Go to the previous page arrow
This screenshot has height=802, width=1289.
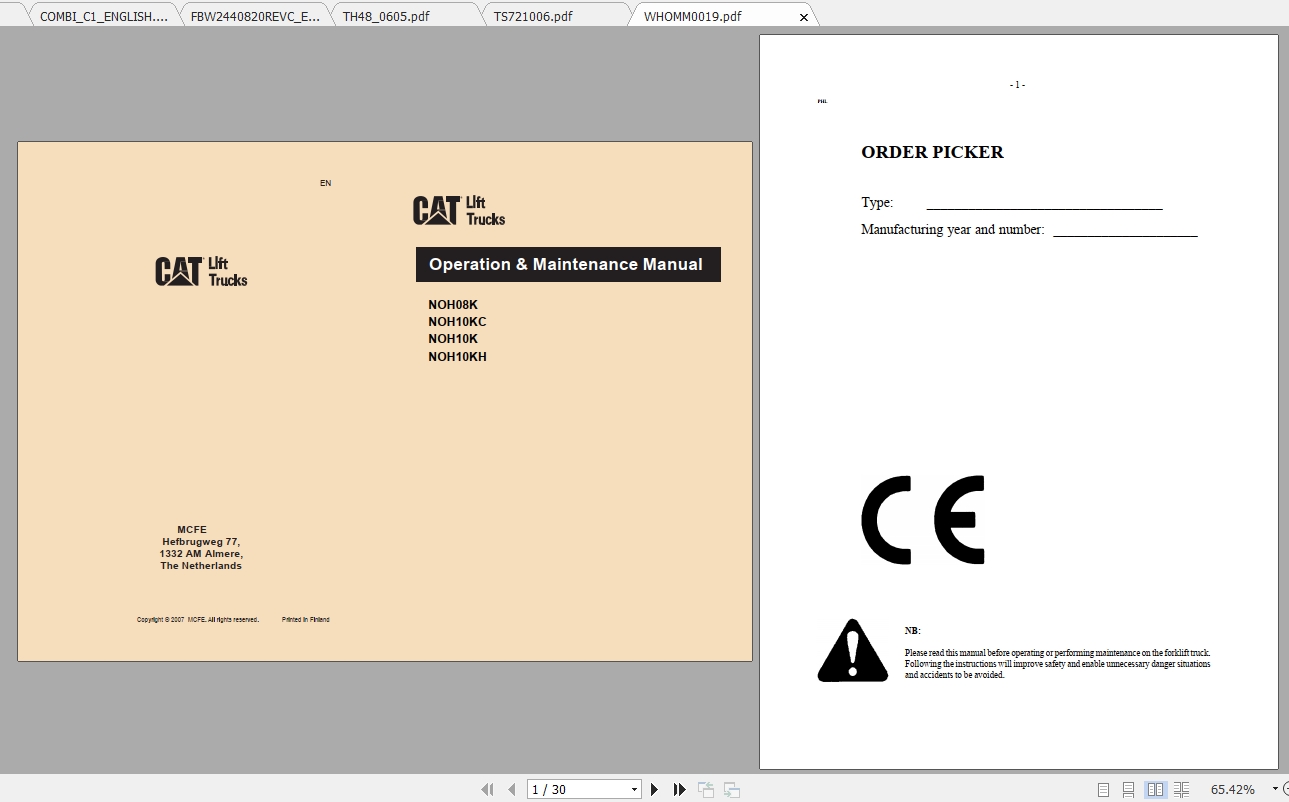[x=511, y=789]
